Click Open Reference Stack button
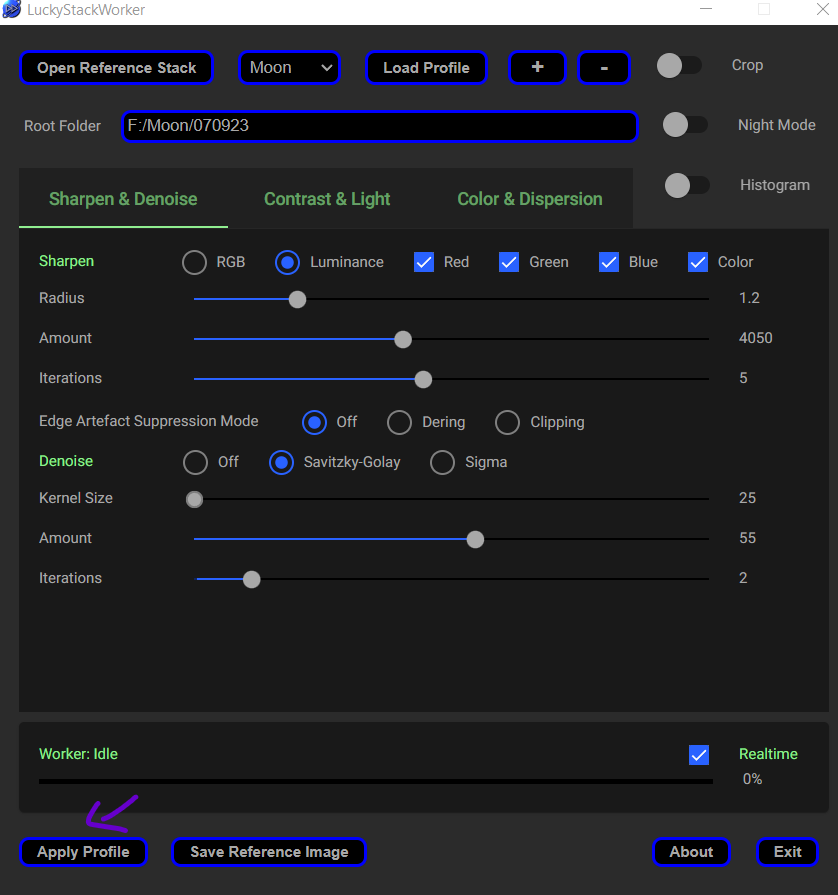The image size is (838, 895). tap(116, 67)
